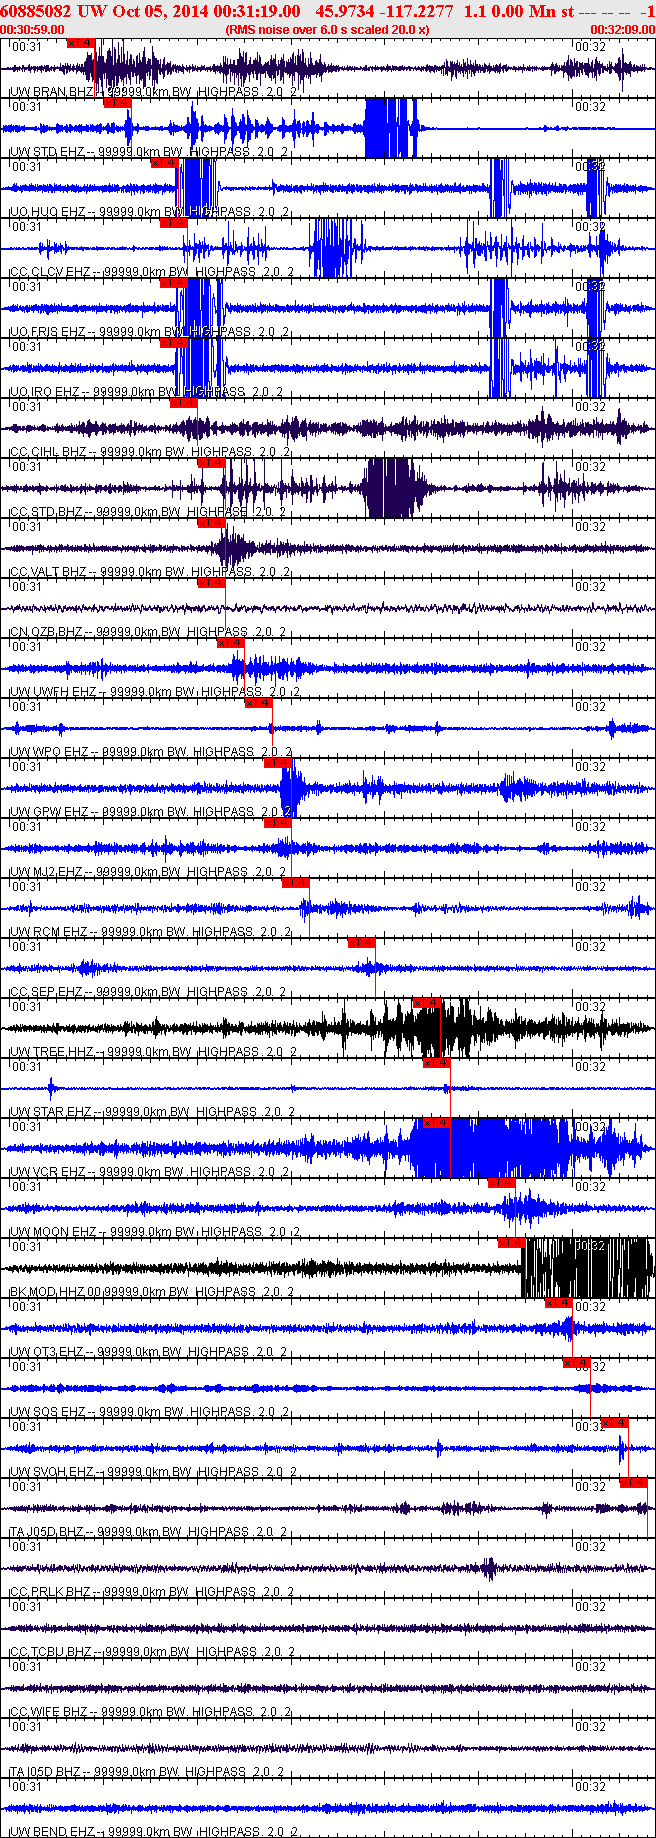Click the red pick flag on UW TREE trace
656x1838 pixels.
click(x=427, y=1003)
